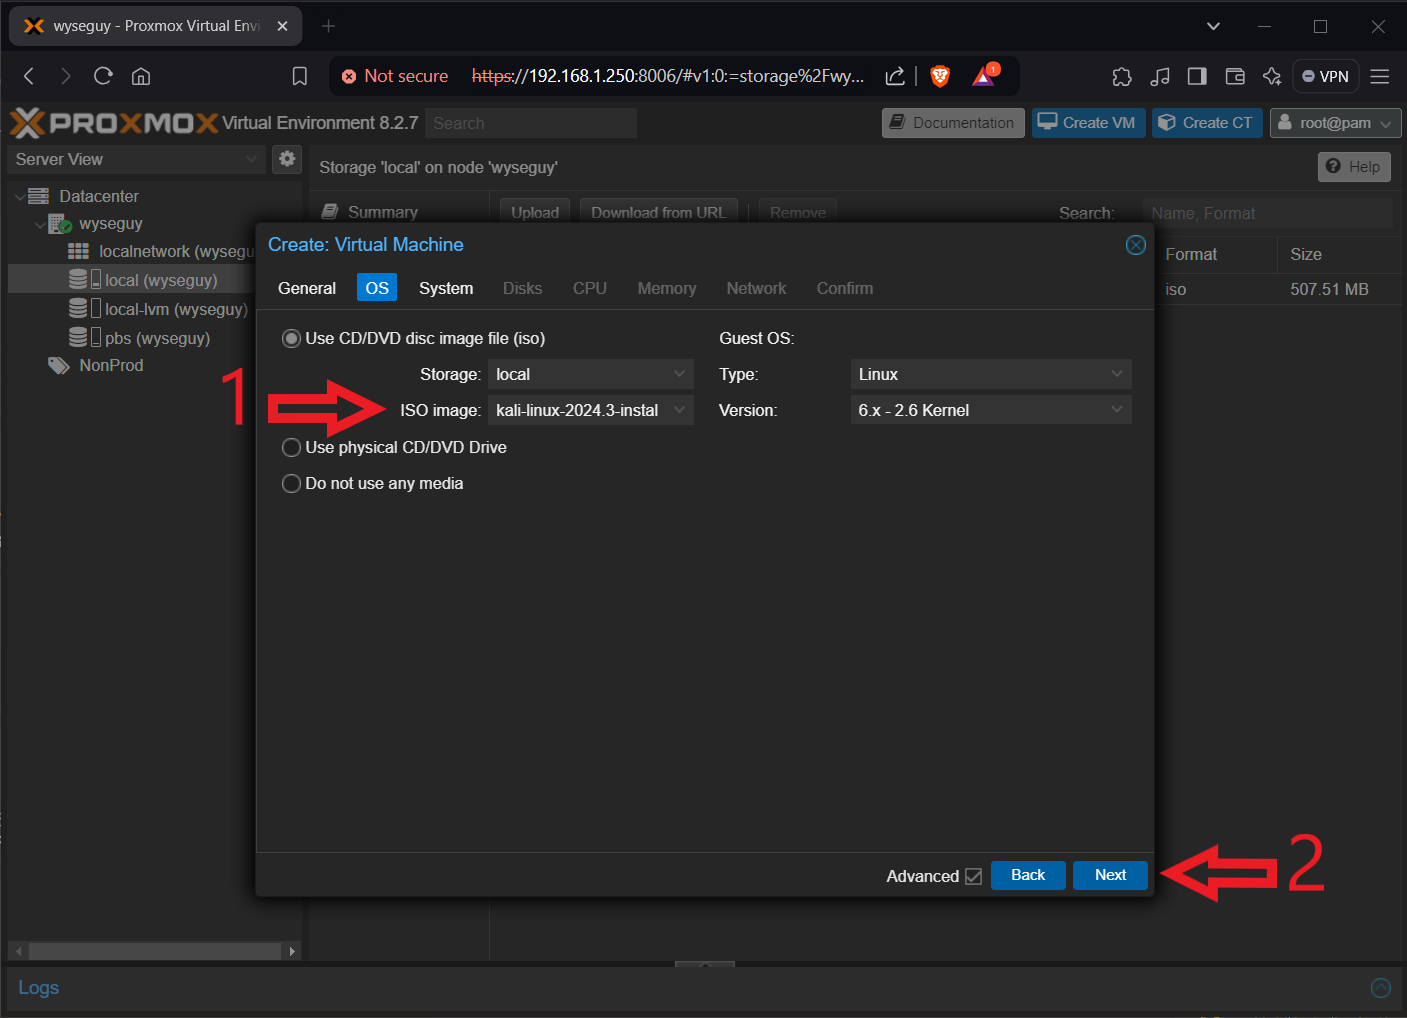Open the Leo AI sparkle icon
1407x1018 pixels.
pos(1272,76)
